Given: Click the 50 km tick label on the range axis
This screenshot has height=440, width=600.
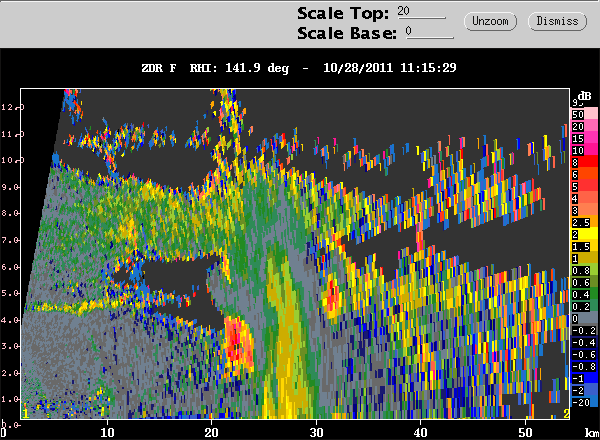Looking at the screenshot, I should (525, 432).
